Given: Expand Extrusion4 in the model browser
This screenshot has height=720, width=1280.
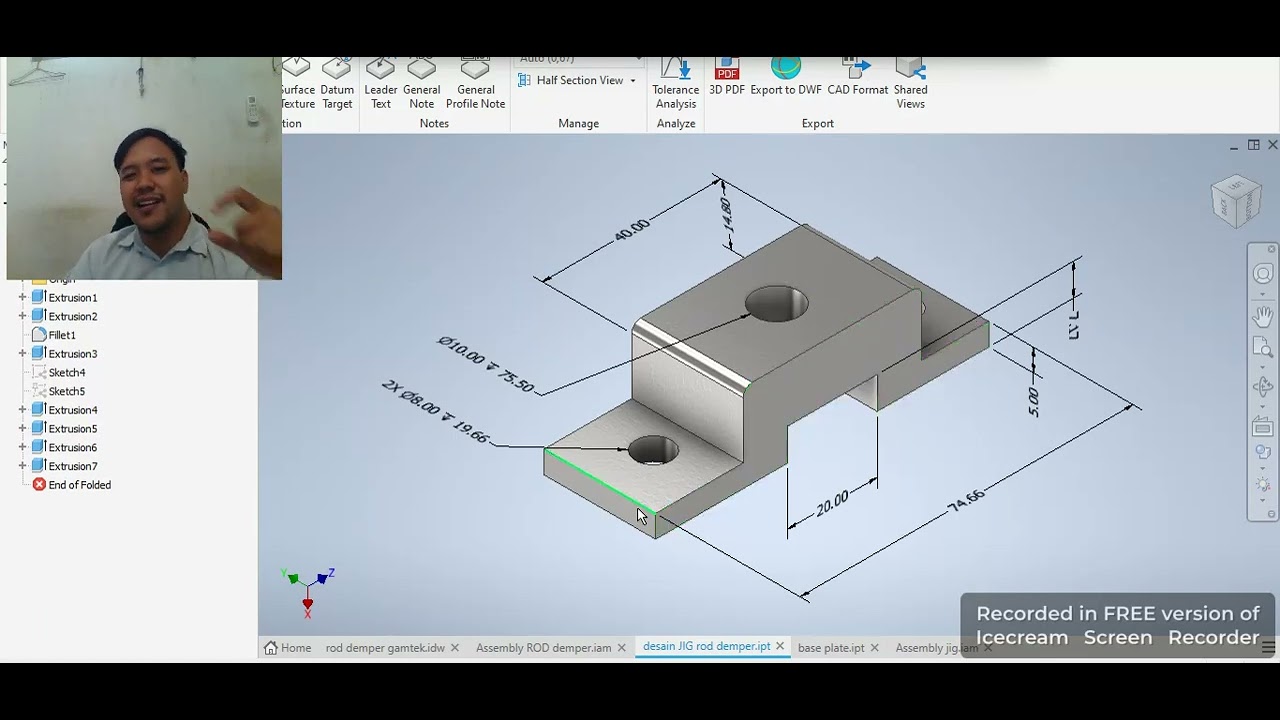Looking at the screenshot, I should pyautogui.click(x=22, y=410).
